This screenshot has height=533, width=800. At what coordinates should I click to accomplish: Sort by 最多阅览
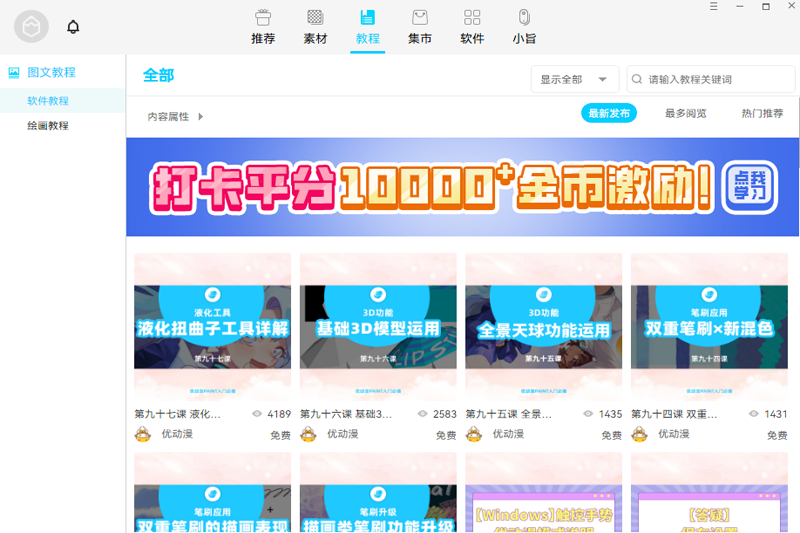[686, 113]
